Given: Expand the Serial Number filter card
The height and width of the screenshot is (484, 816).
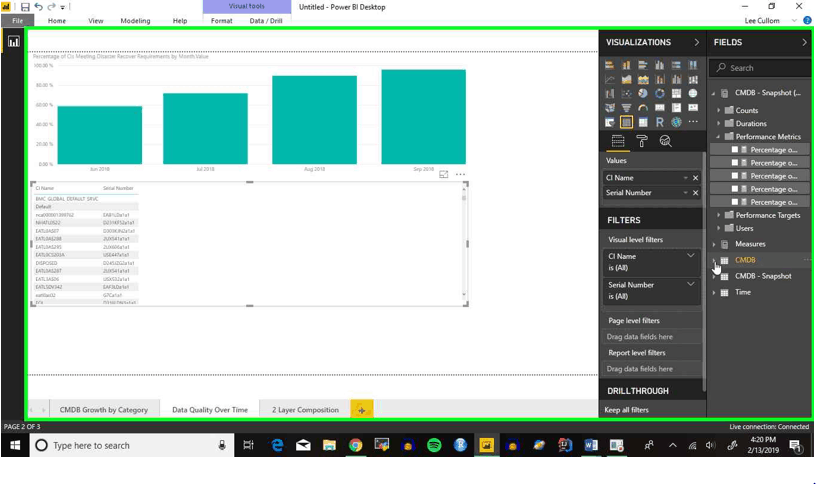Looking at the screenshot, I should click(691, 284).
